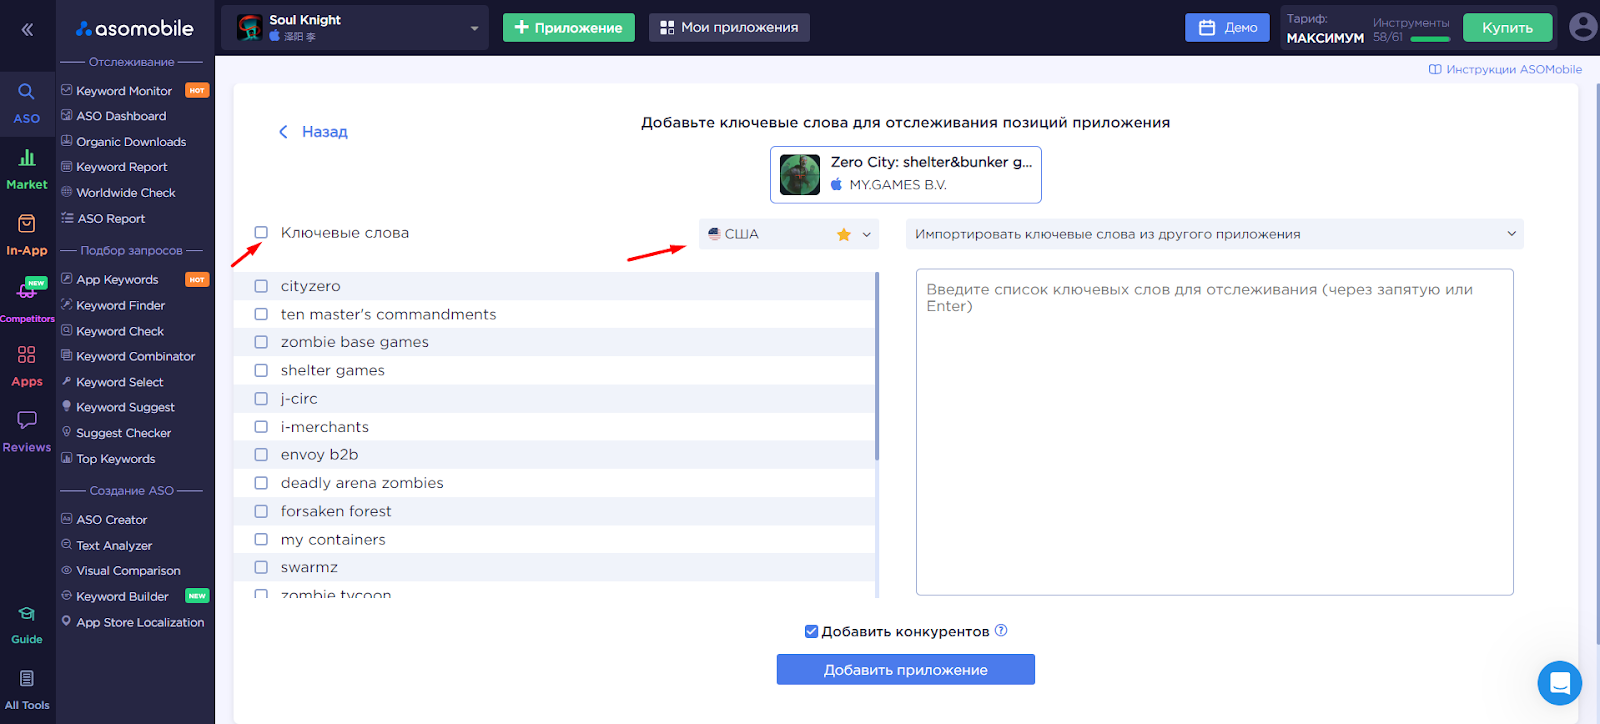Open Reviews section speech bubble icon
This screenshot has height=724, width=1600.
coord(27,420)
